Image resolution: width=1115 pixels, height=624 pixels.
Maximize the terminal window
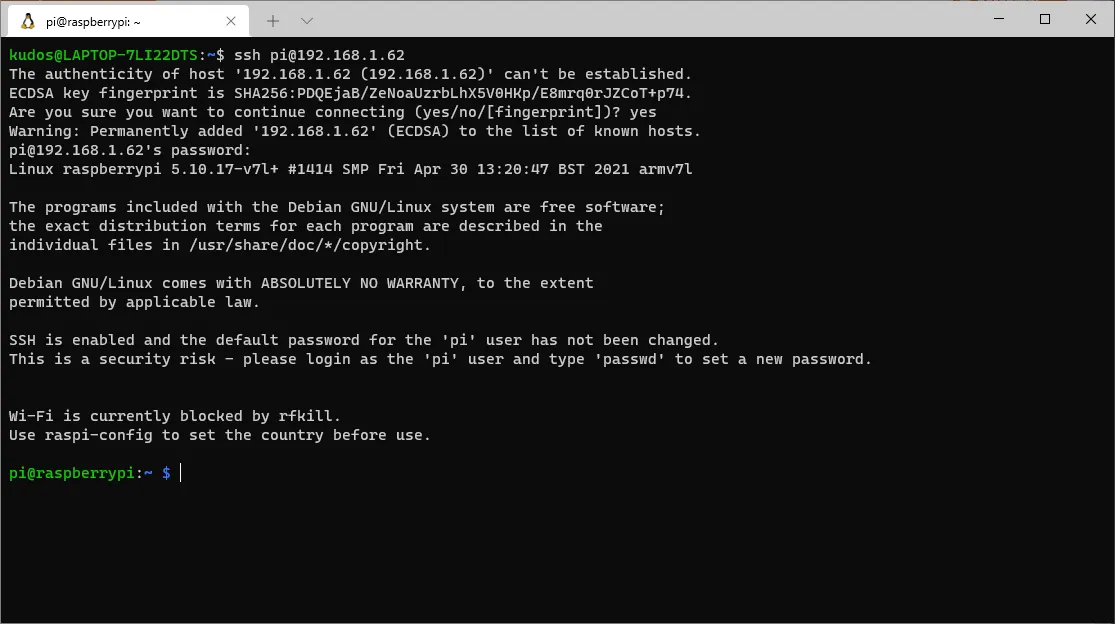coord(1045,19)
